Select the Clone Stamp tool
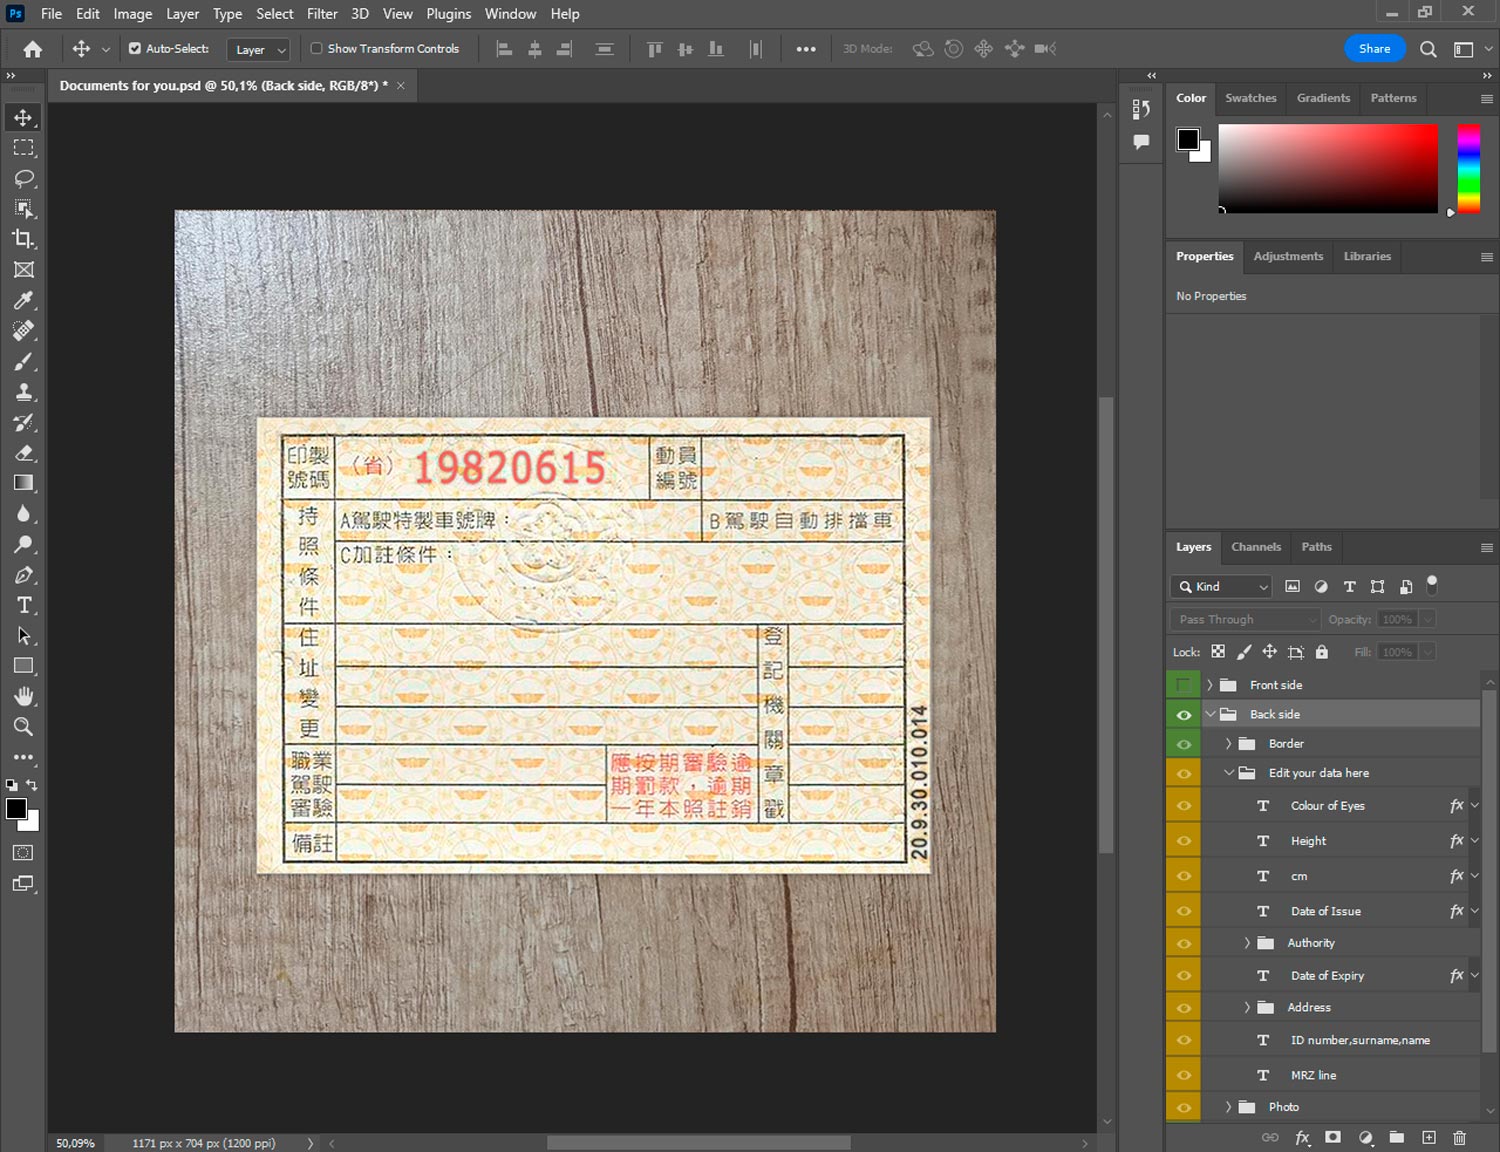Screen dimensions: 1500x1152 click(24, 392)
